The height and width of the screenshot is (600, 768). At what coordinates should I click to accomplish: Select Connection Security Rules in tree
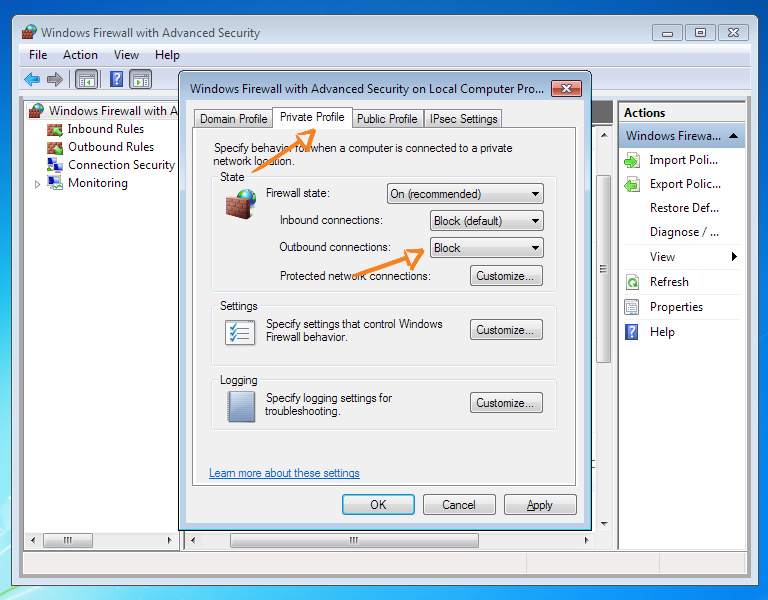coord(121,165)
